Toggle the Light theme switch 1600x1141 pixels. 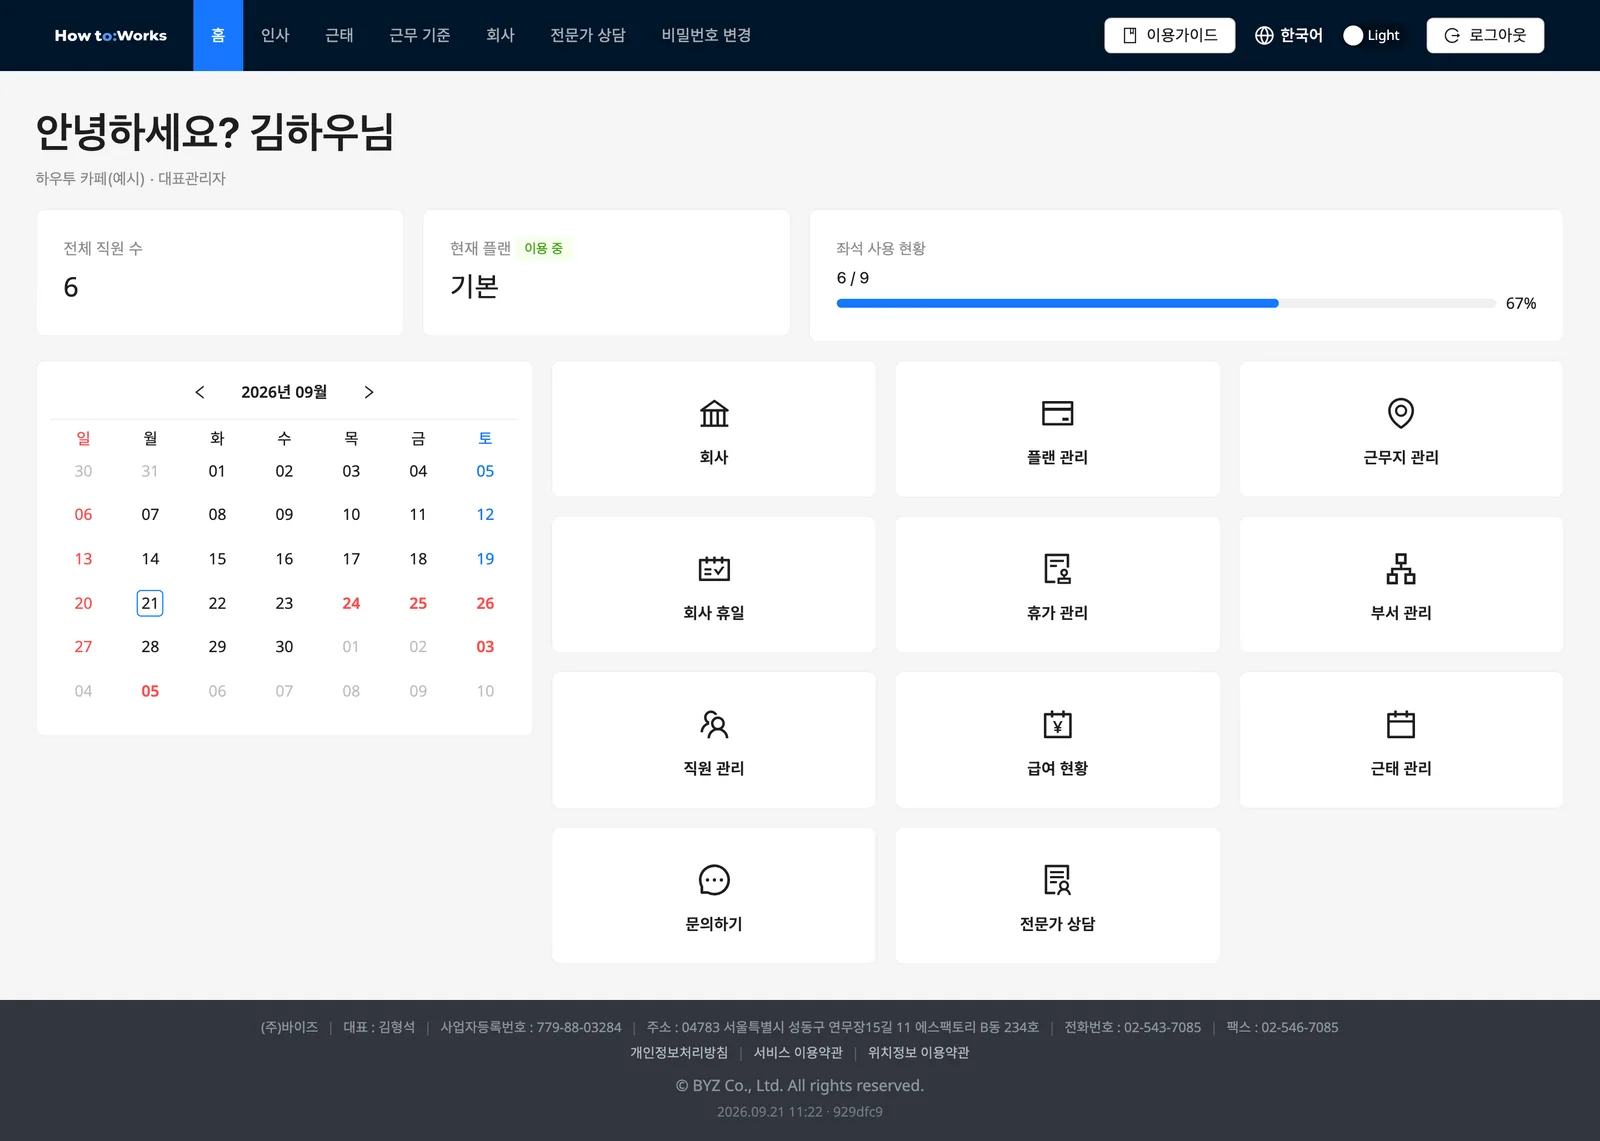[1371, 35]
